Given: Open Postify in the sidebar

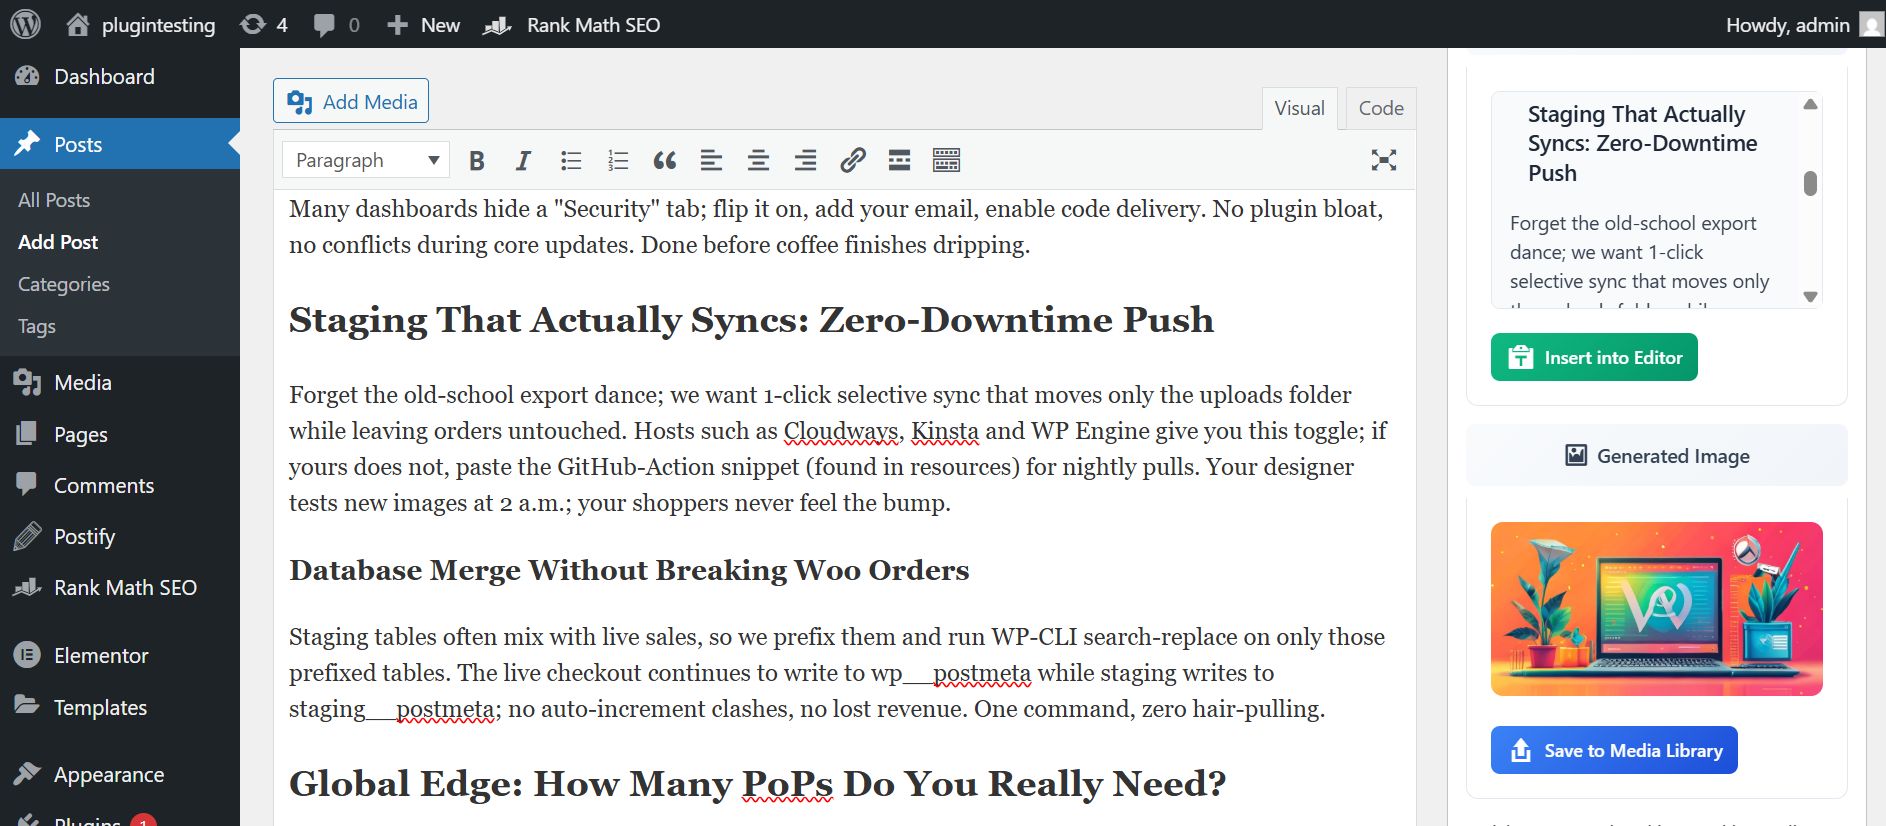Looking at the screenshot, I should (x=120, y=536).
